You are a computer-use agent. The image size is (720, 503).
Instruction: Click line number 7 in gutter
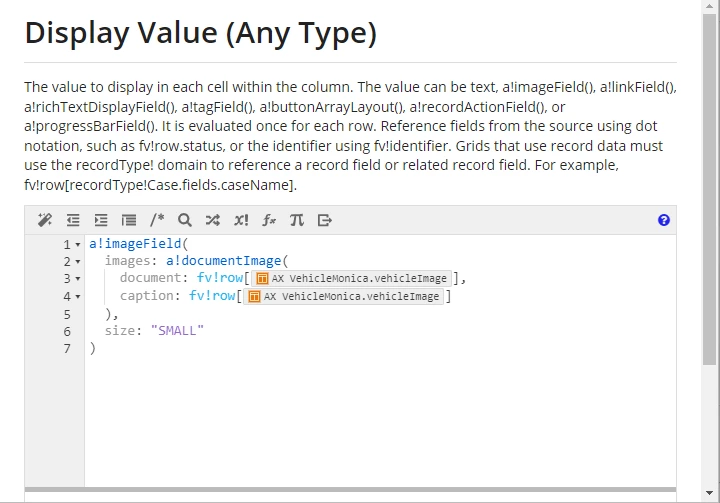tap(67, 349)
